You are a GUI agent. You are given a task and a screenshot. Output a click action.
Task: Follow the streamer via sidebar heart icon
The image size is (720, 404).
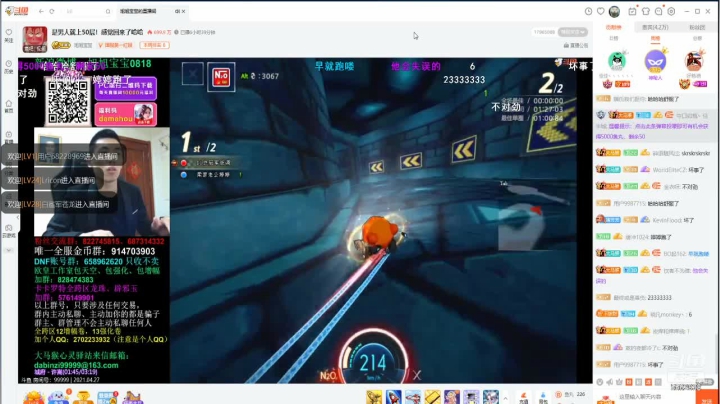coord(9,35)
